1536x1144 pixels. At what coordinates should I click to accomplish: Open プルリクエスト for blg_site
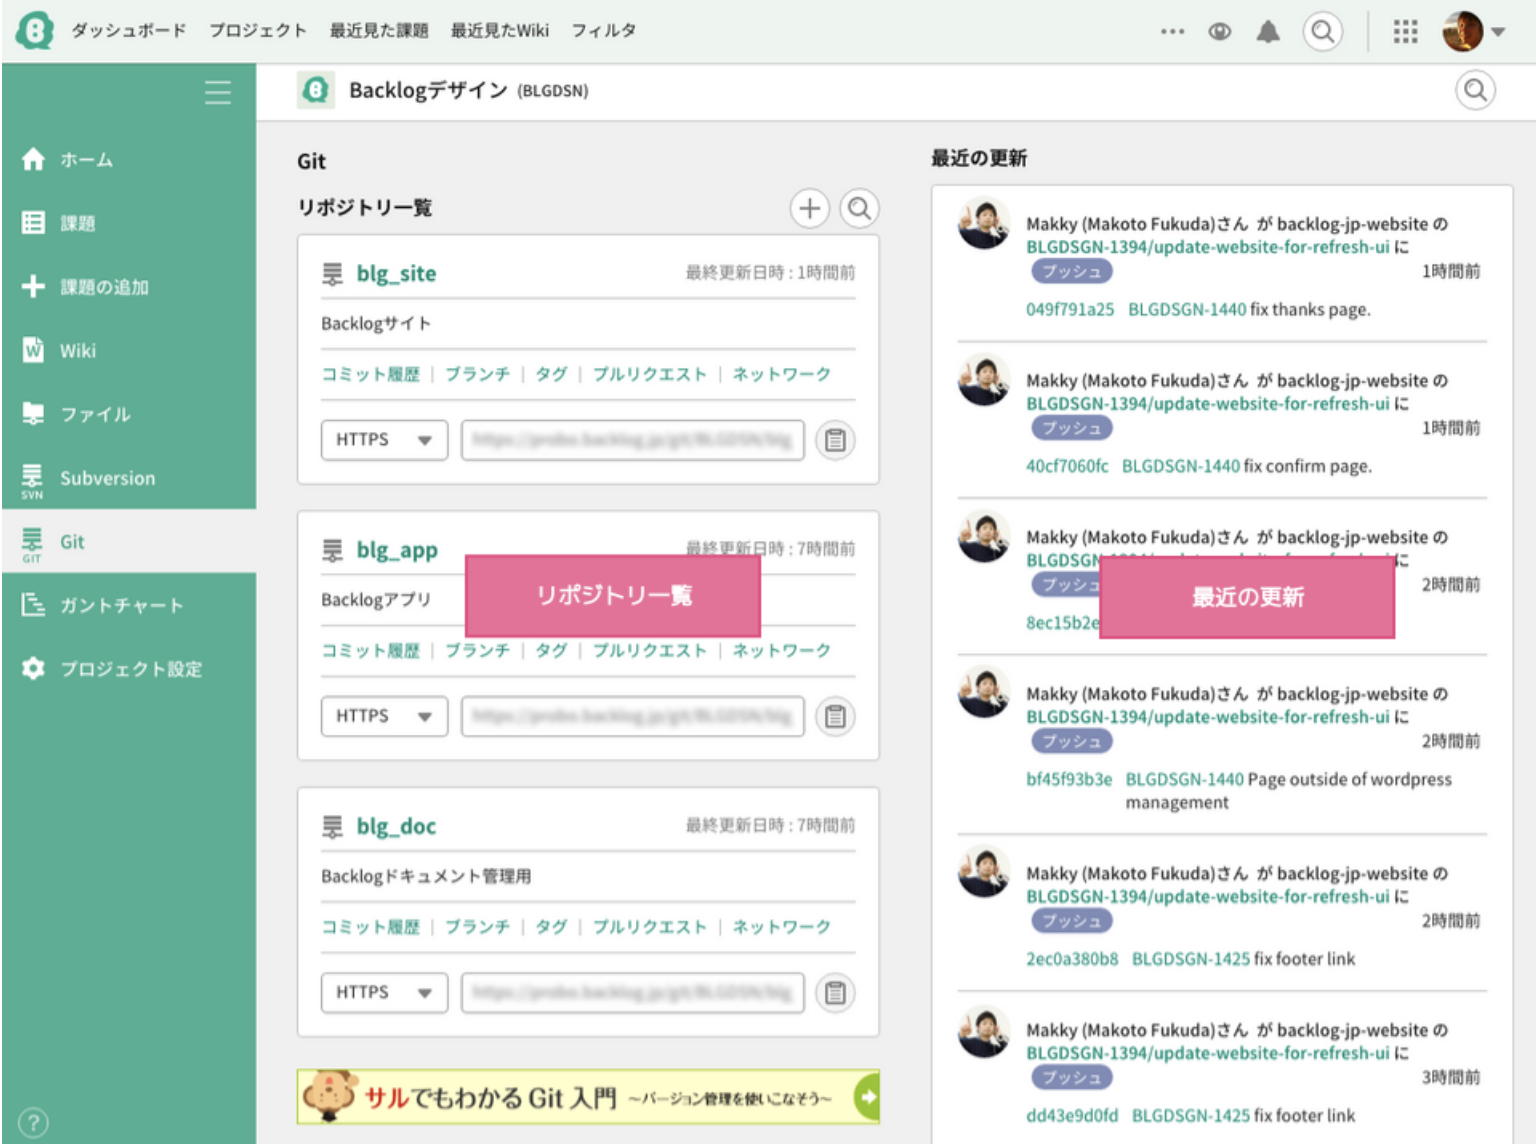pyautogui.click(x=649, y=374)
